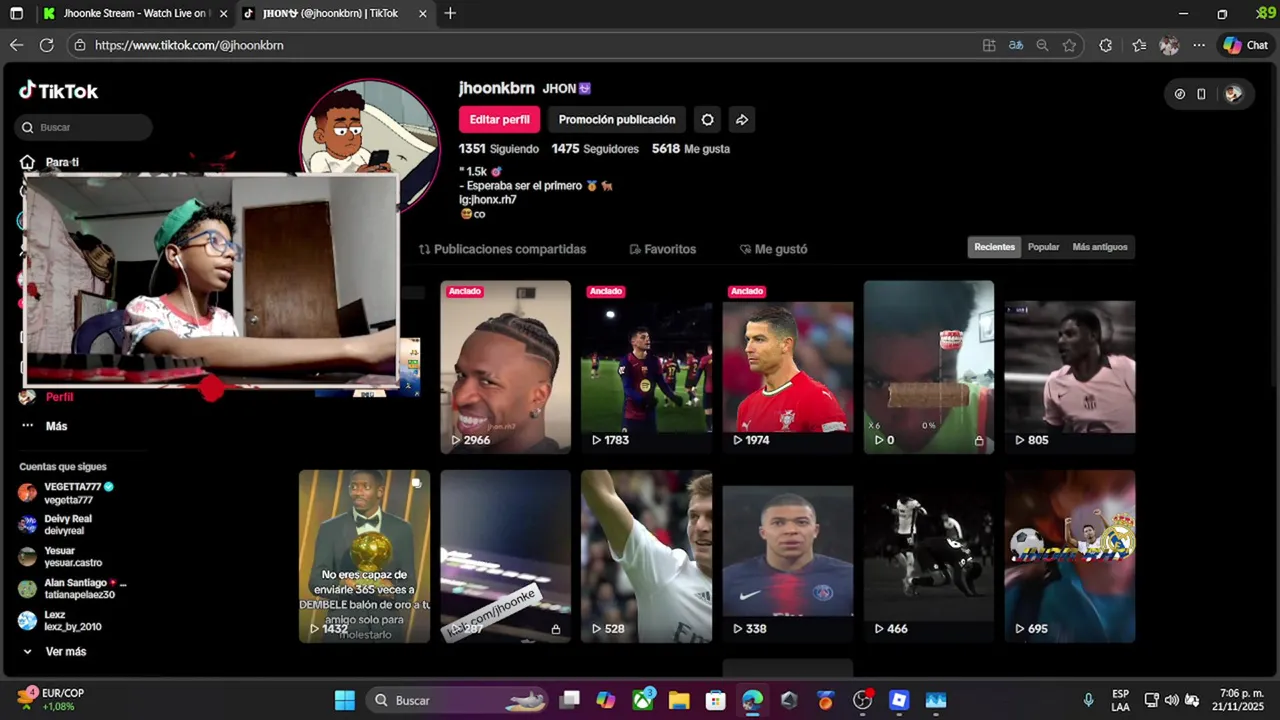1280x720 pixels.
Task: Open Copilot Chat button
Action: (x=1245, y=45)
